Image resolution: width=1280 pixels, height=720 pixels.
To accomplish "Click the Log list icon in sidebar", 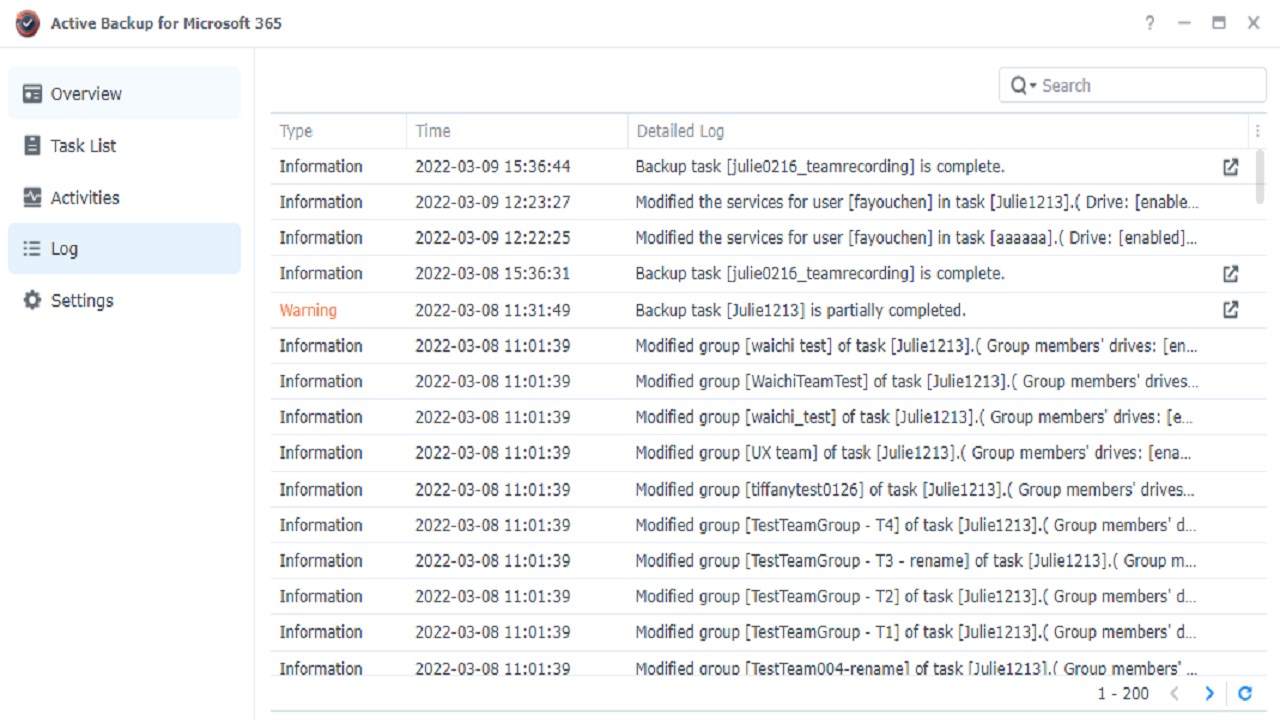I will (32, 249).
